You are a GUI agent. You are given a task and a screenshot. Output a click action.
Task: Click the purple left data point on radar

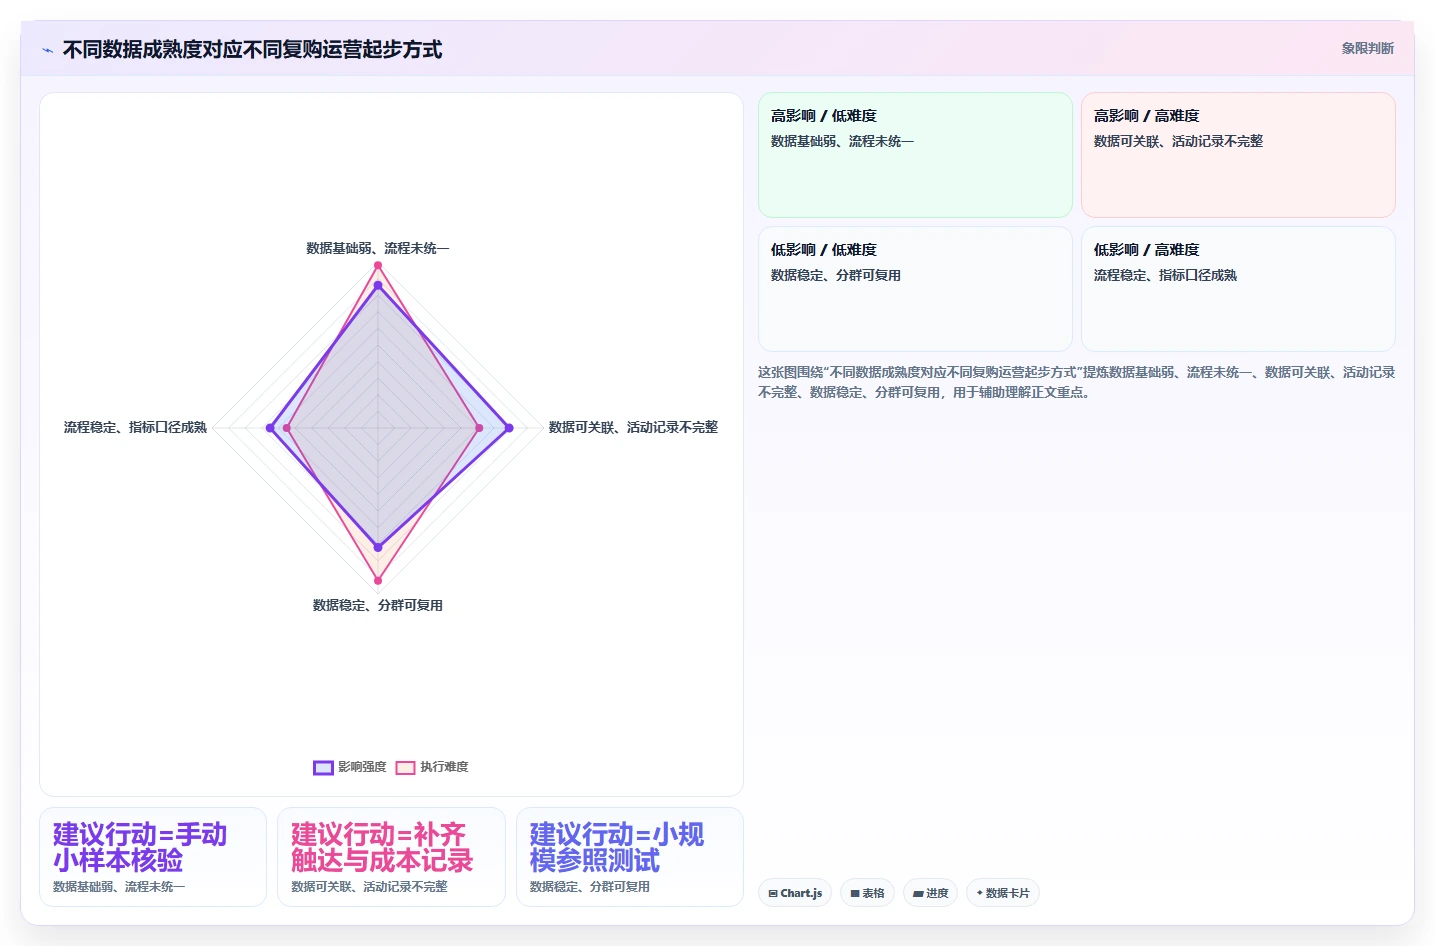pyautogui.click(x=270, y=428)
